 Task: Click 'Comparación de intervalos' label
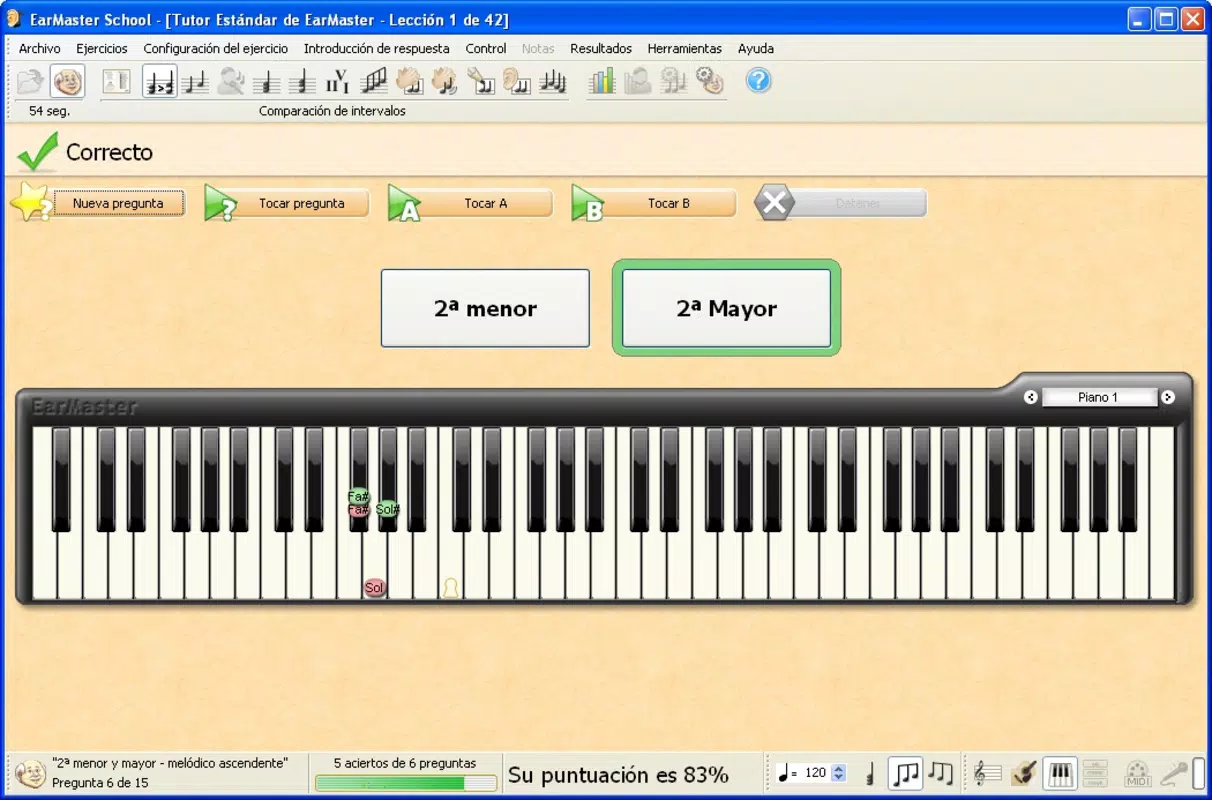332,111
